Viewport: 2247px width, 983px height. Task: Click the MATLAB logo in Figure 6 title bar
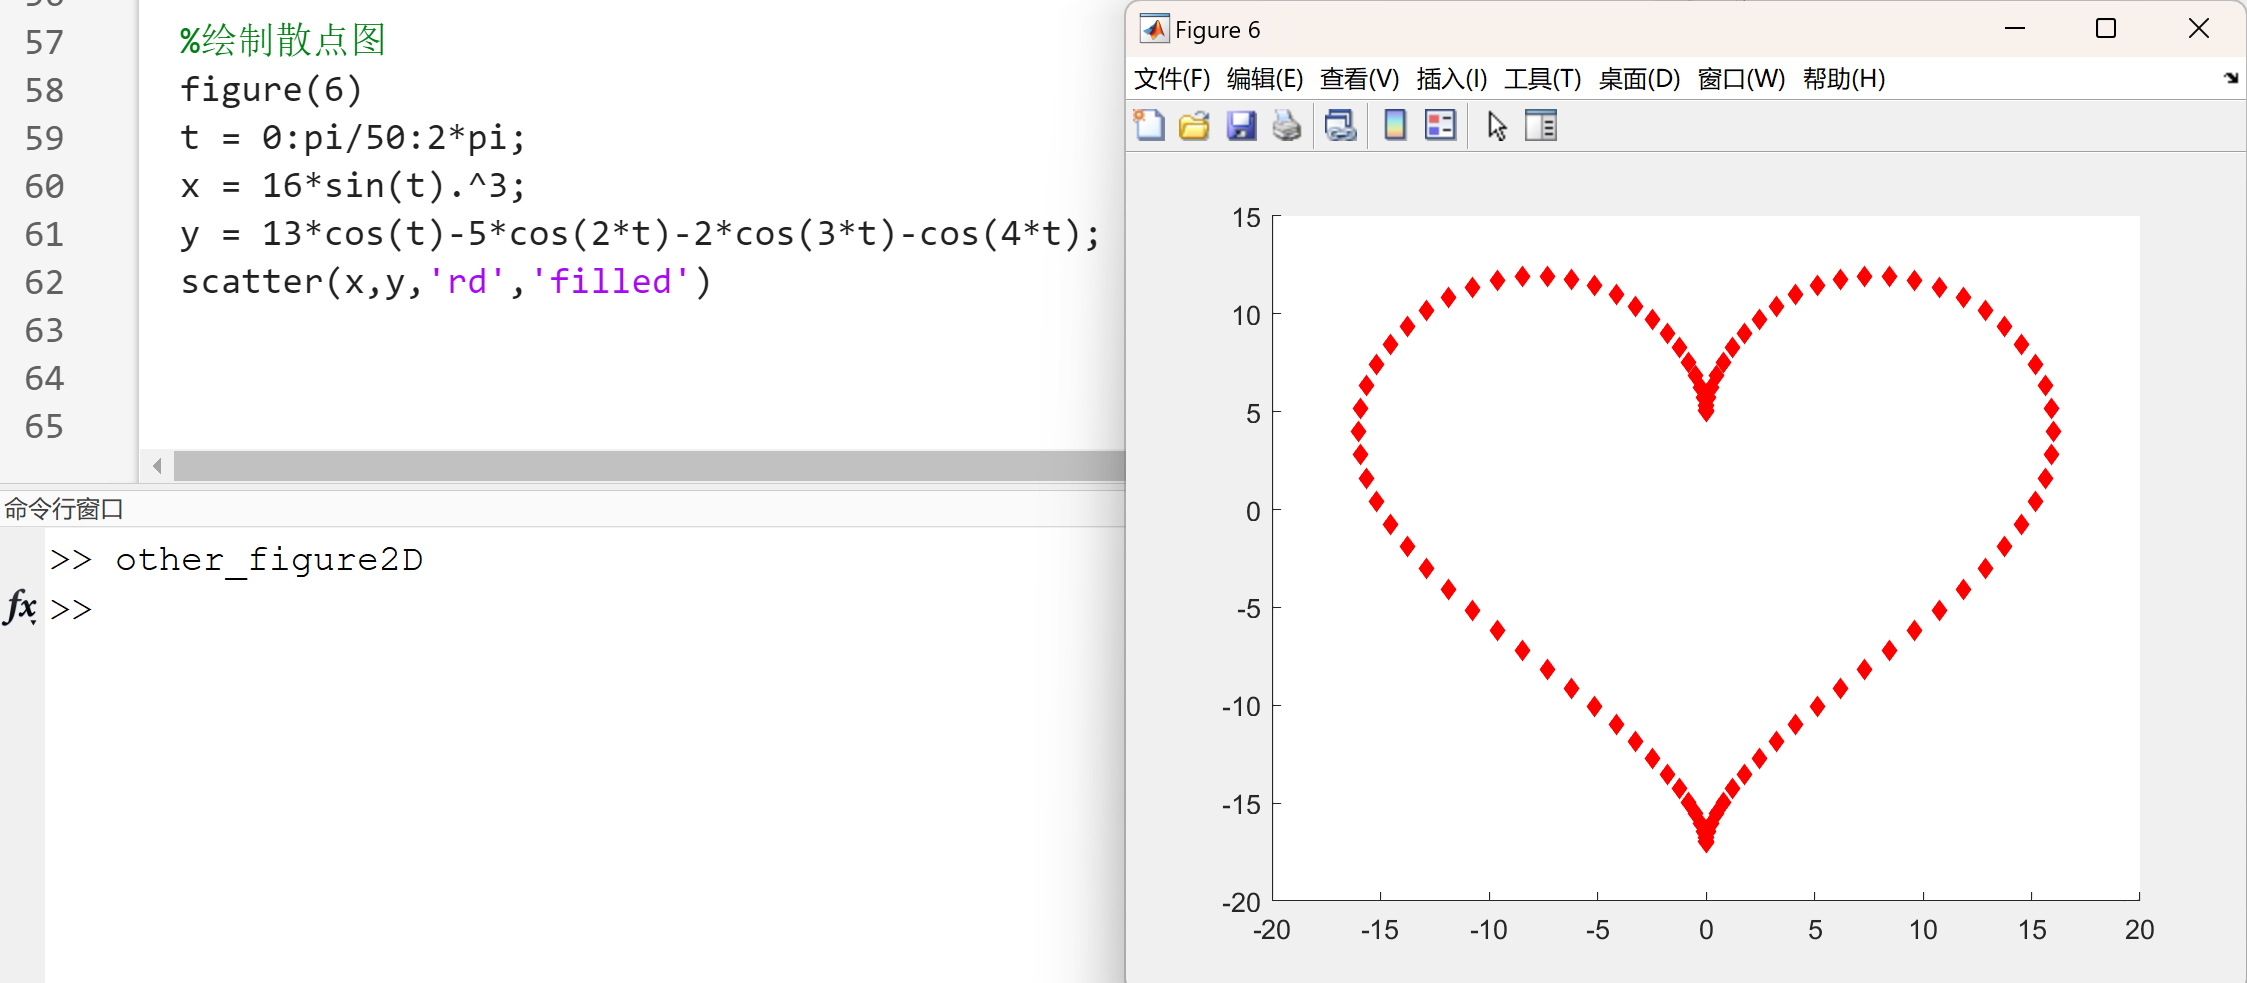coord(1155,29)
